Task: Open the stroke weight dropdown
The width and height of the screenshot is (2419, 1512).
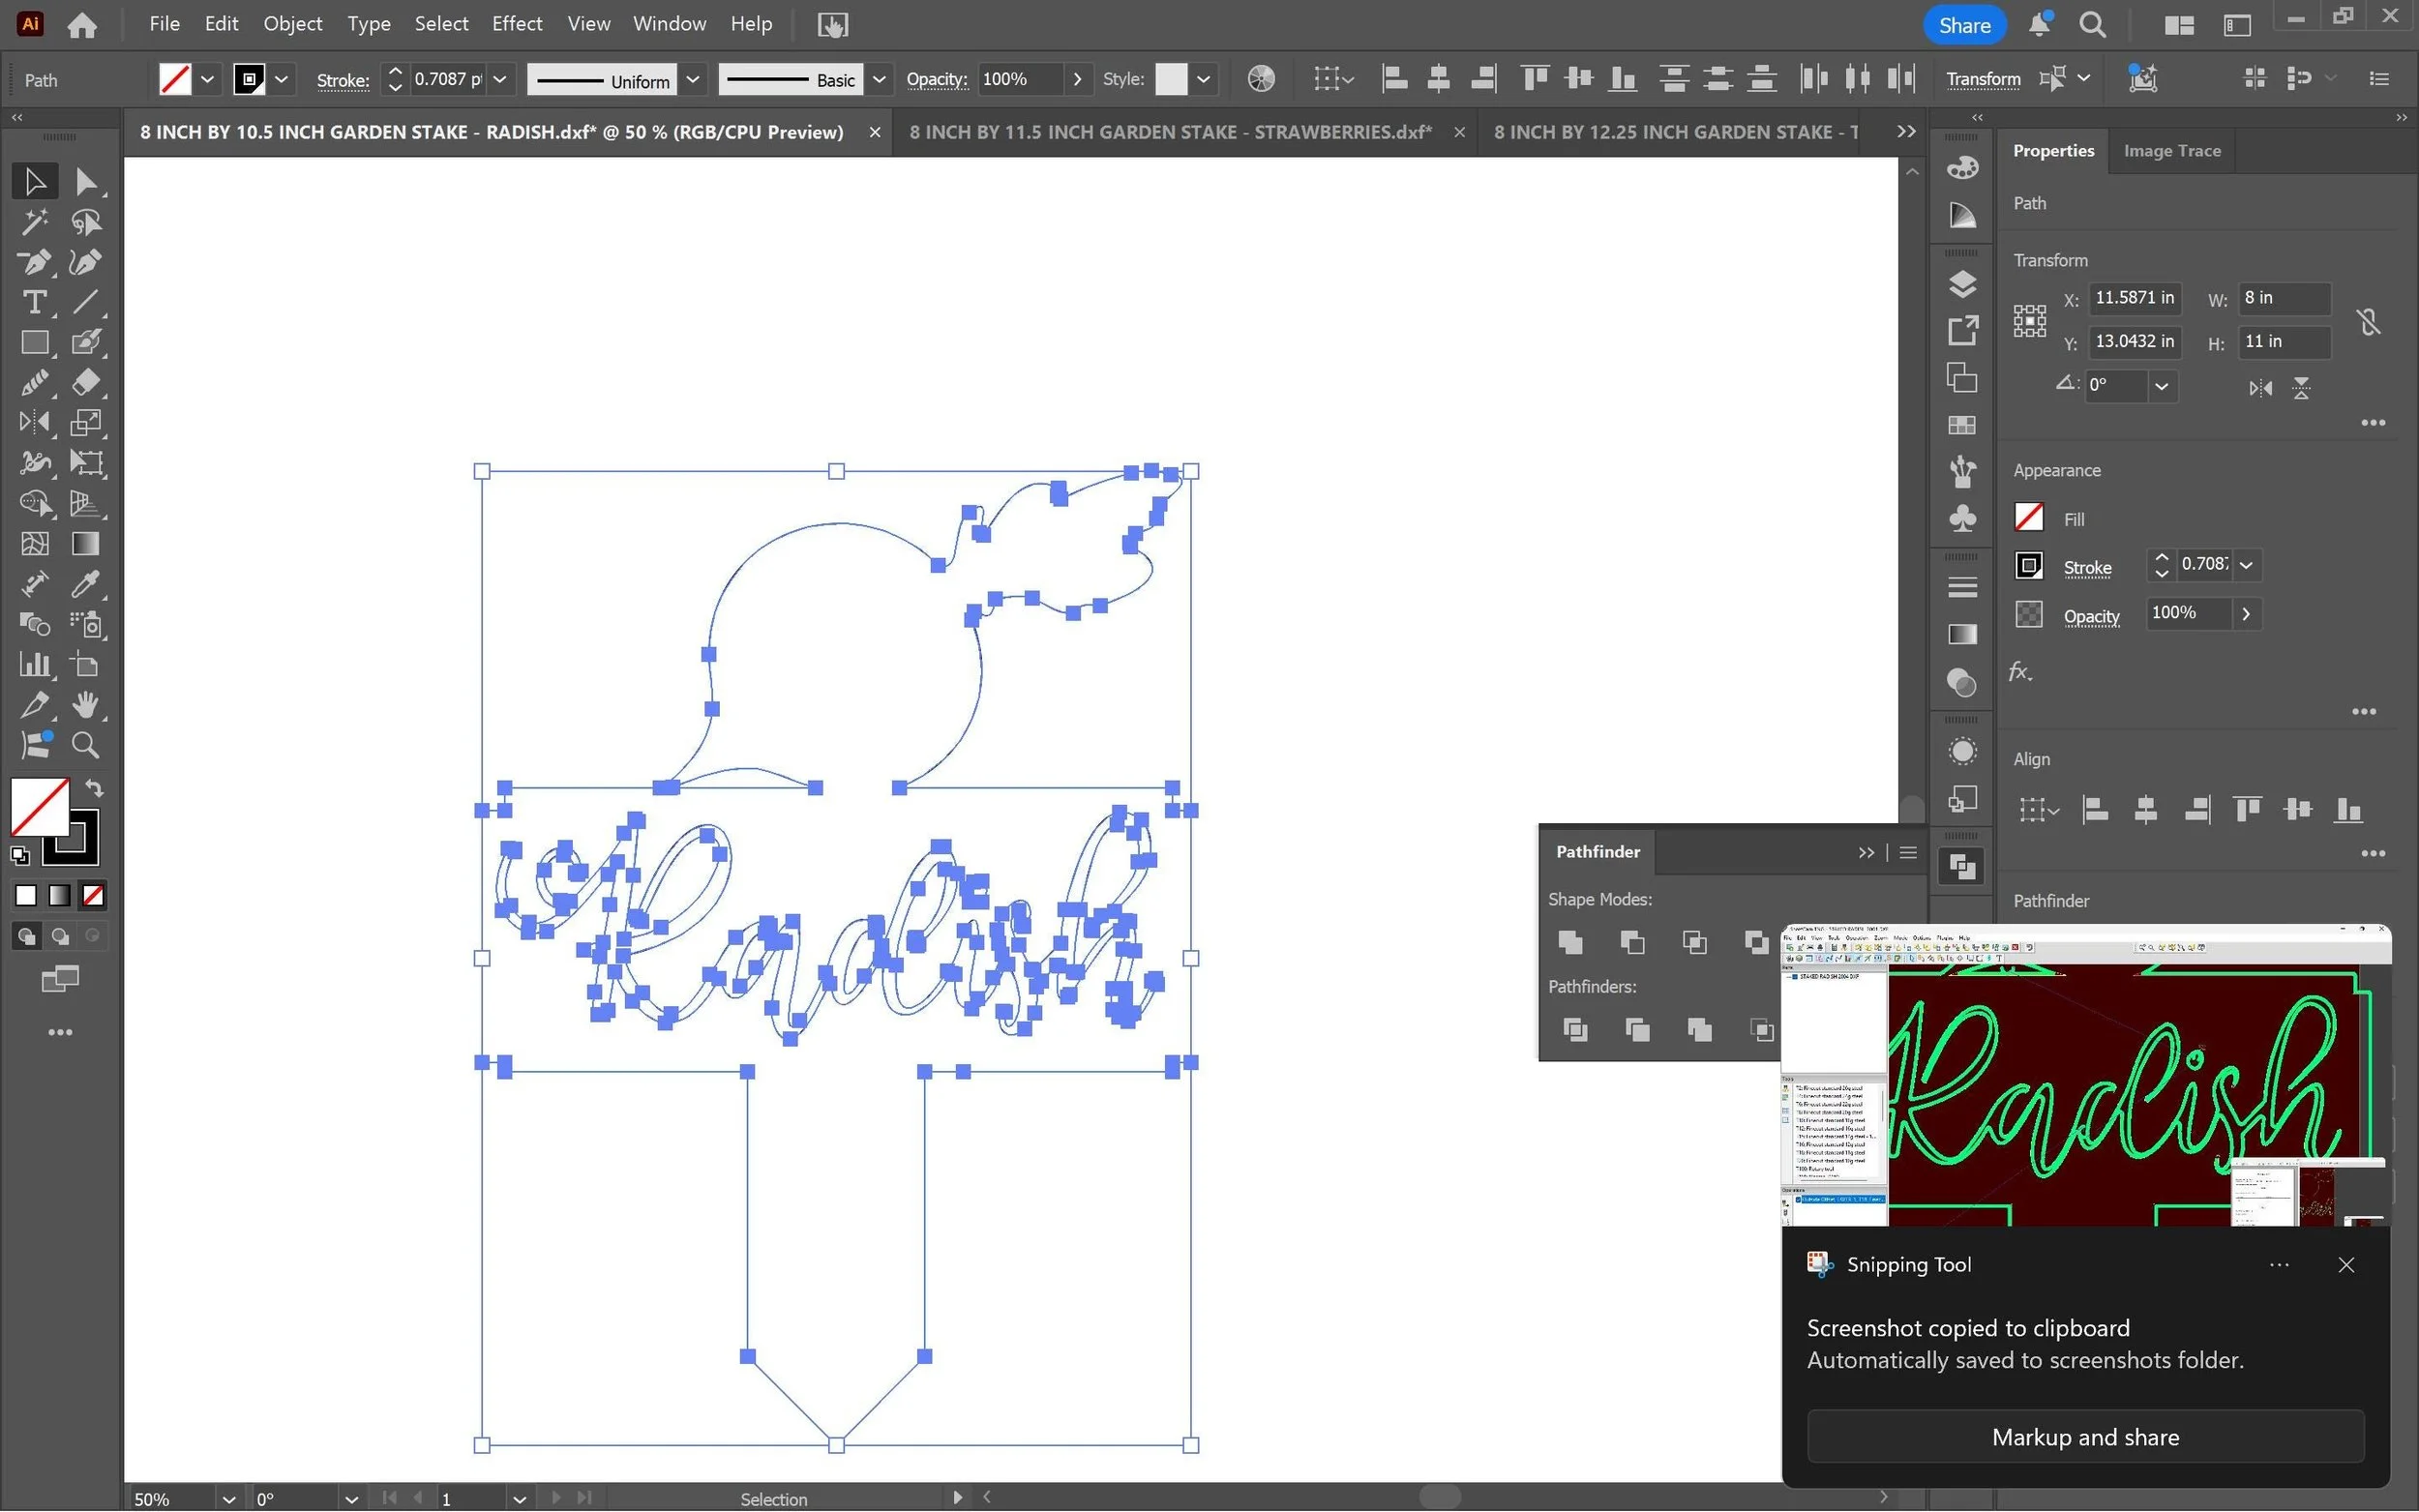Action: tap(500, 80)
